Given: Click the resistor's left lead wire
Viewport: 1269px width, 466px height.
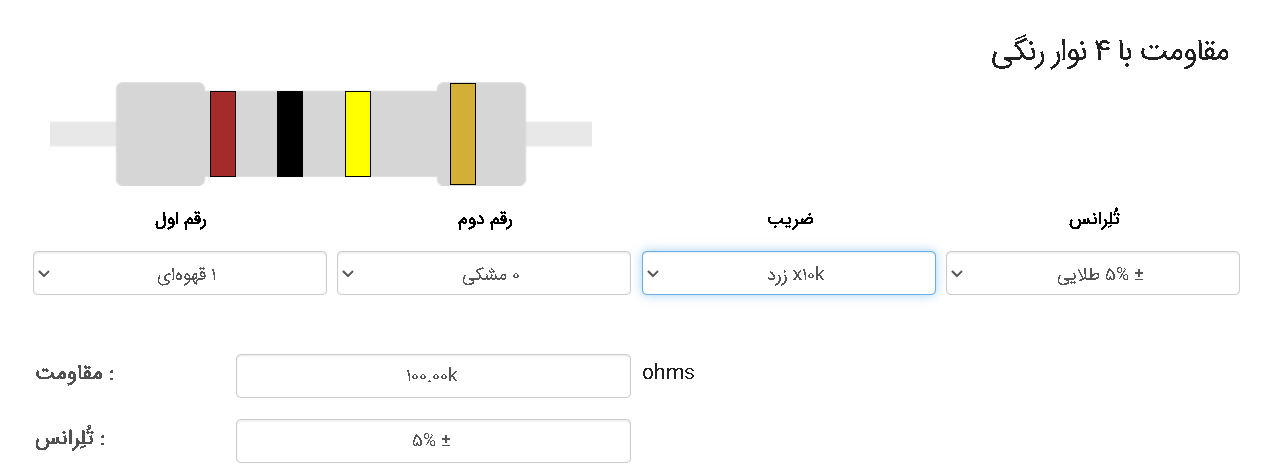Looking at the screenshot, I should (x=83, y=134).
